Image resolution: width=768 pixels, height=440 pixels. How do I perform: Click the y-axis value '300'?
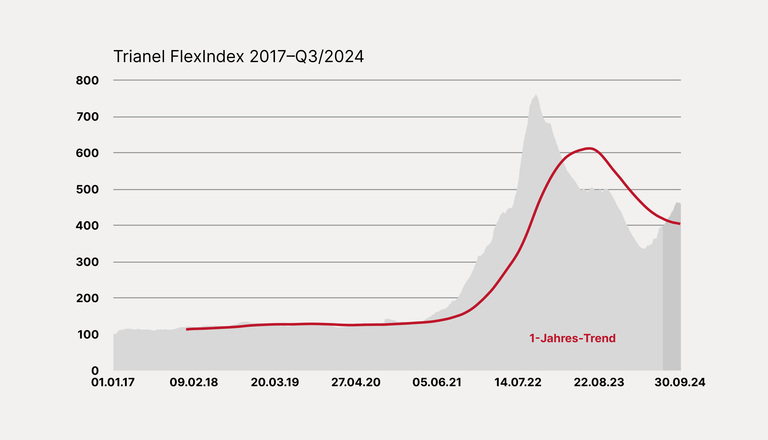click(x=87, y=262)
